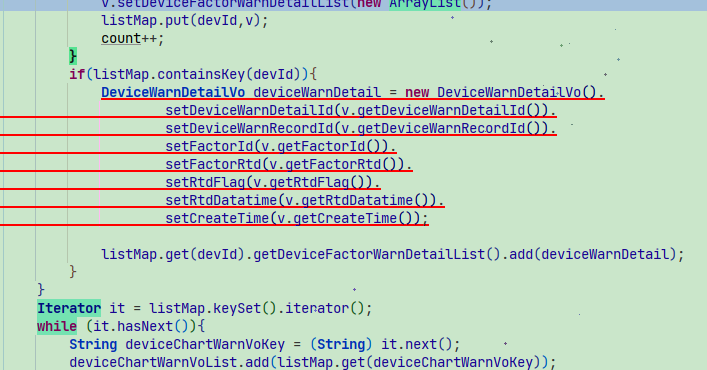Click 'getDeviceFactorWarnDetailList()' method call
This screenshot has width=707, height=370.
tap(377, 255)
